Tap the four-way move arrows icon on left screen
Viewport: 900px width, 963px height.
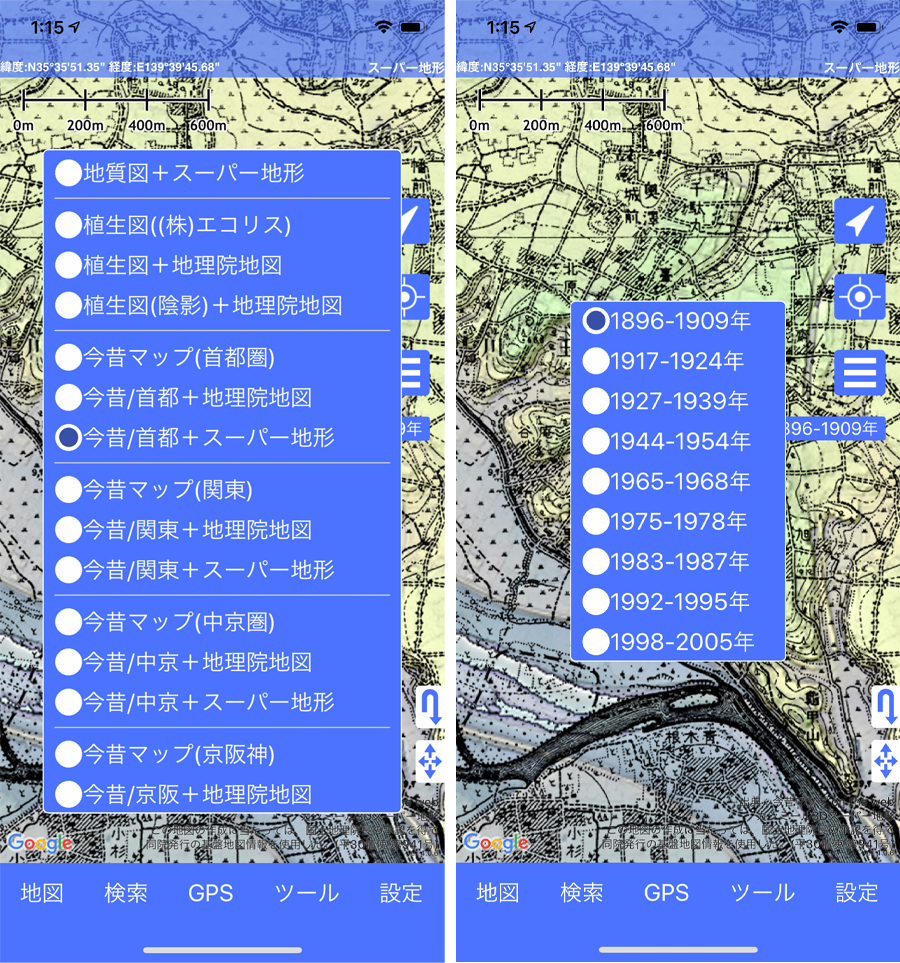(x=431, y=762)
